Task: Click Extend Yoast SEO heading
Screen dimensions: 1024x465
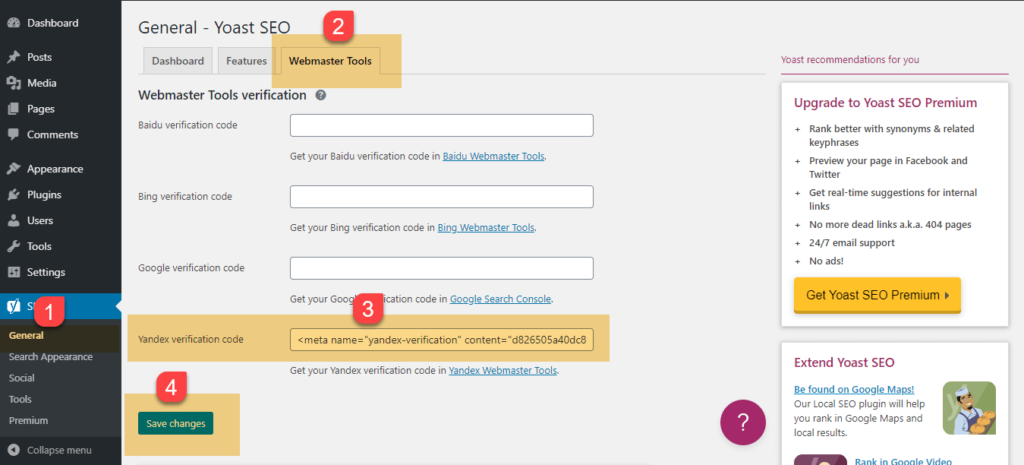Action: (x=844, y=362)
